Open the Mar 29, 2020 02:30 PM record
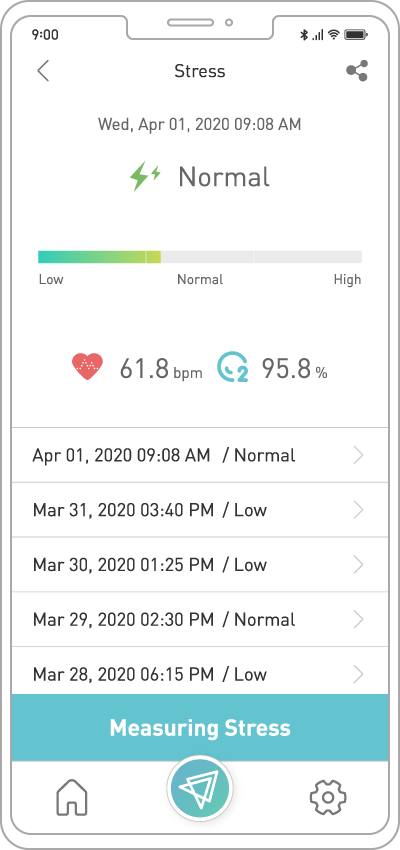400x850 pixels. coord(200,620)
